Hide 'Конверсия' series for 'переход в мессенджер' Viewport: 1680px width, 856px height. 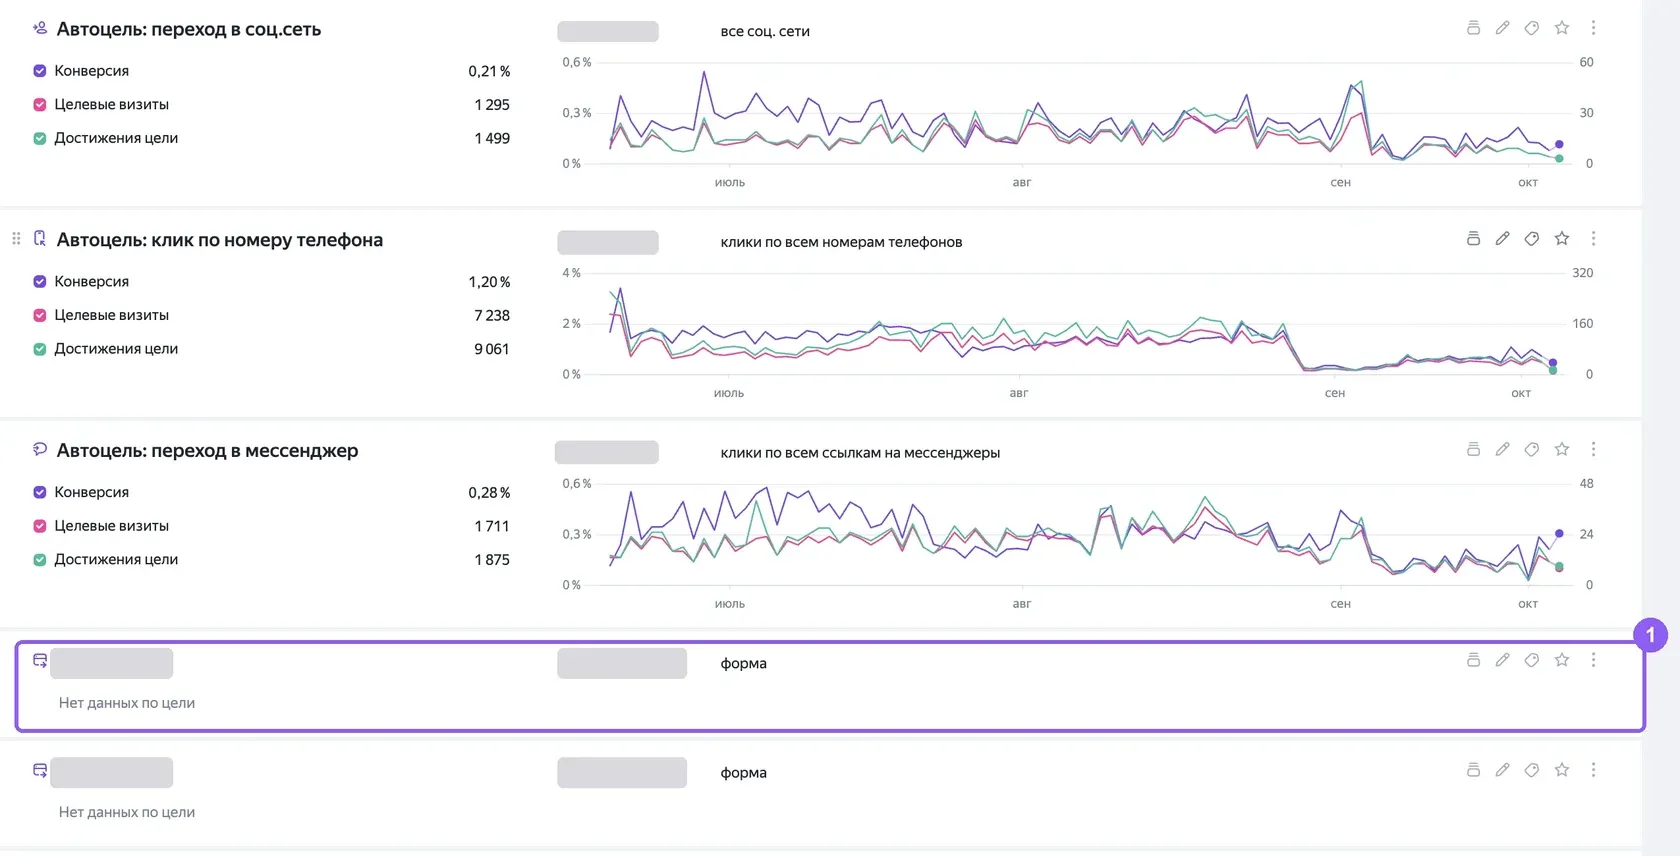pyautogui.click(x=40, y=493)
